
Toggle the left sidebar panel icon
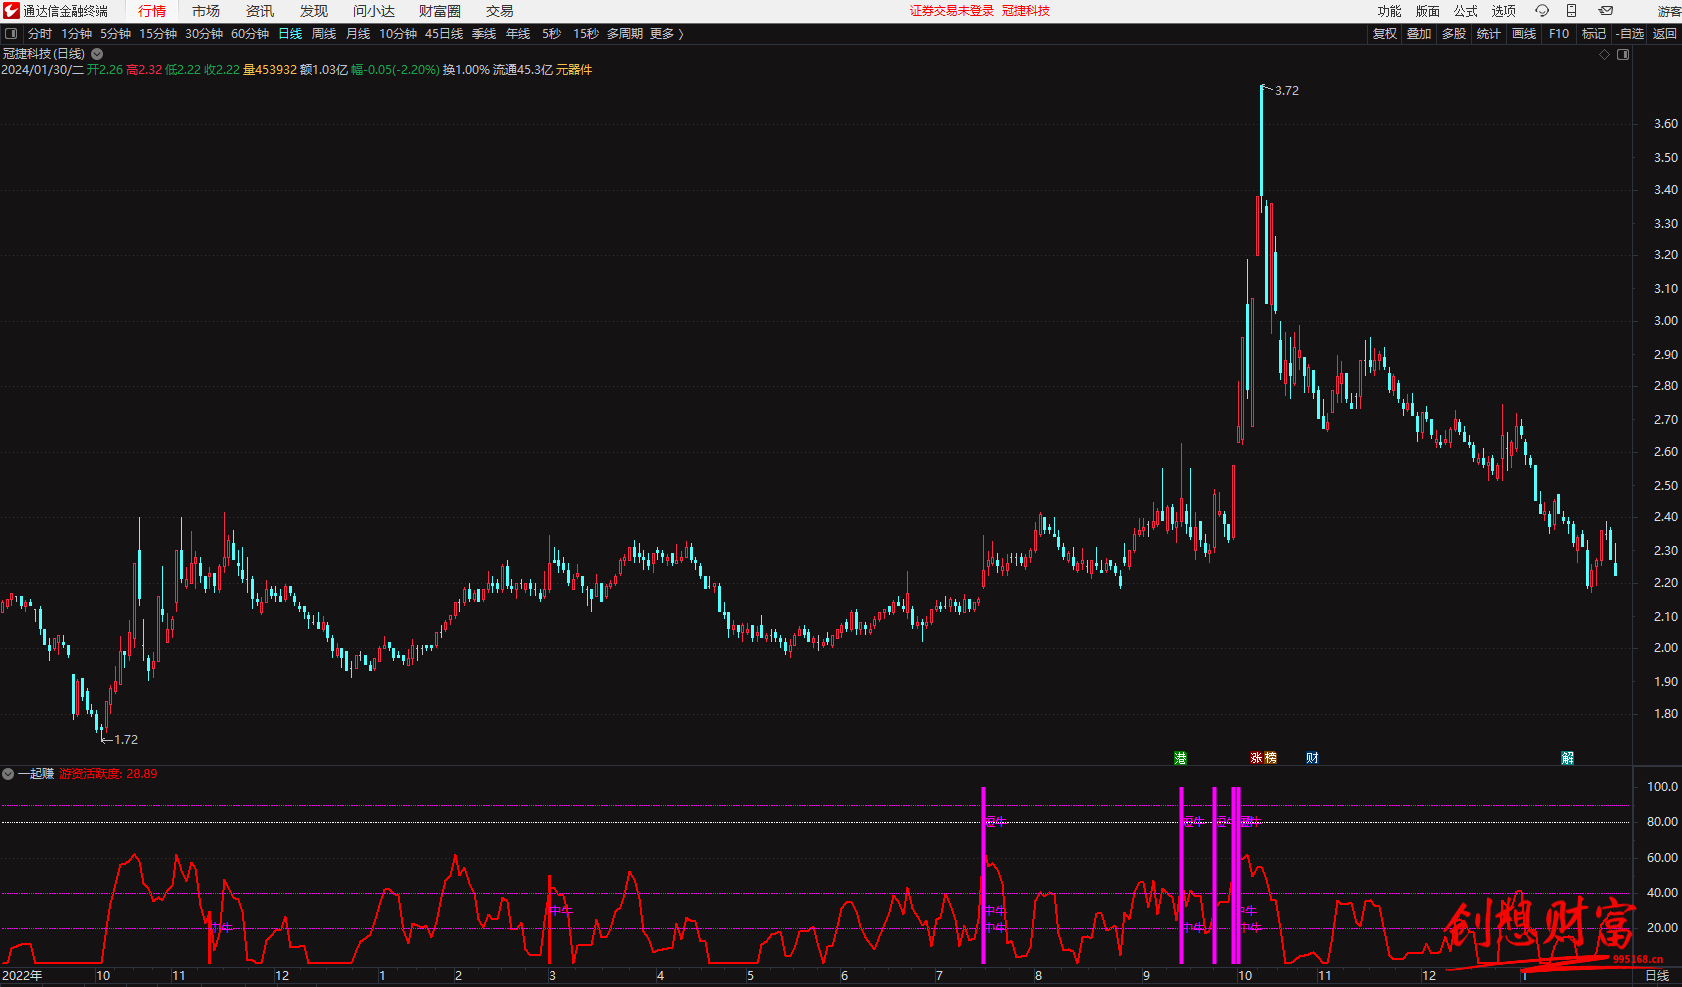pos(11,34)
